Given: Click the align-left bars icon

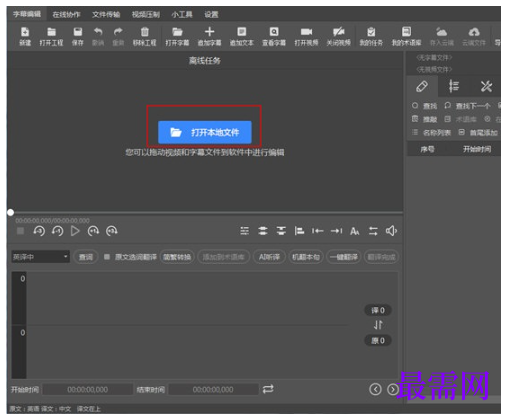Looking at the screenshot, I should click(x=299, y=231).
